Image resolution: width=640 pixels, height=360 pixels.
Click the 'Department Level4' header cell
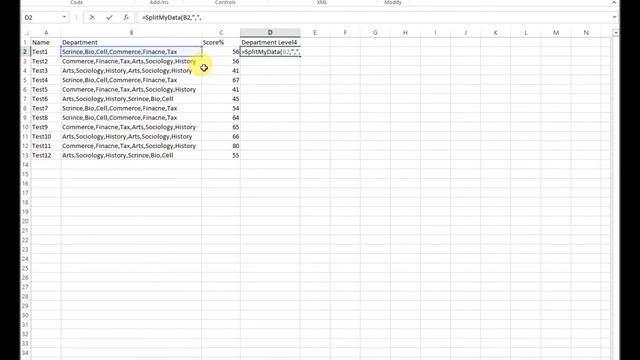click(270, 42)
